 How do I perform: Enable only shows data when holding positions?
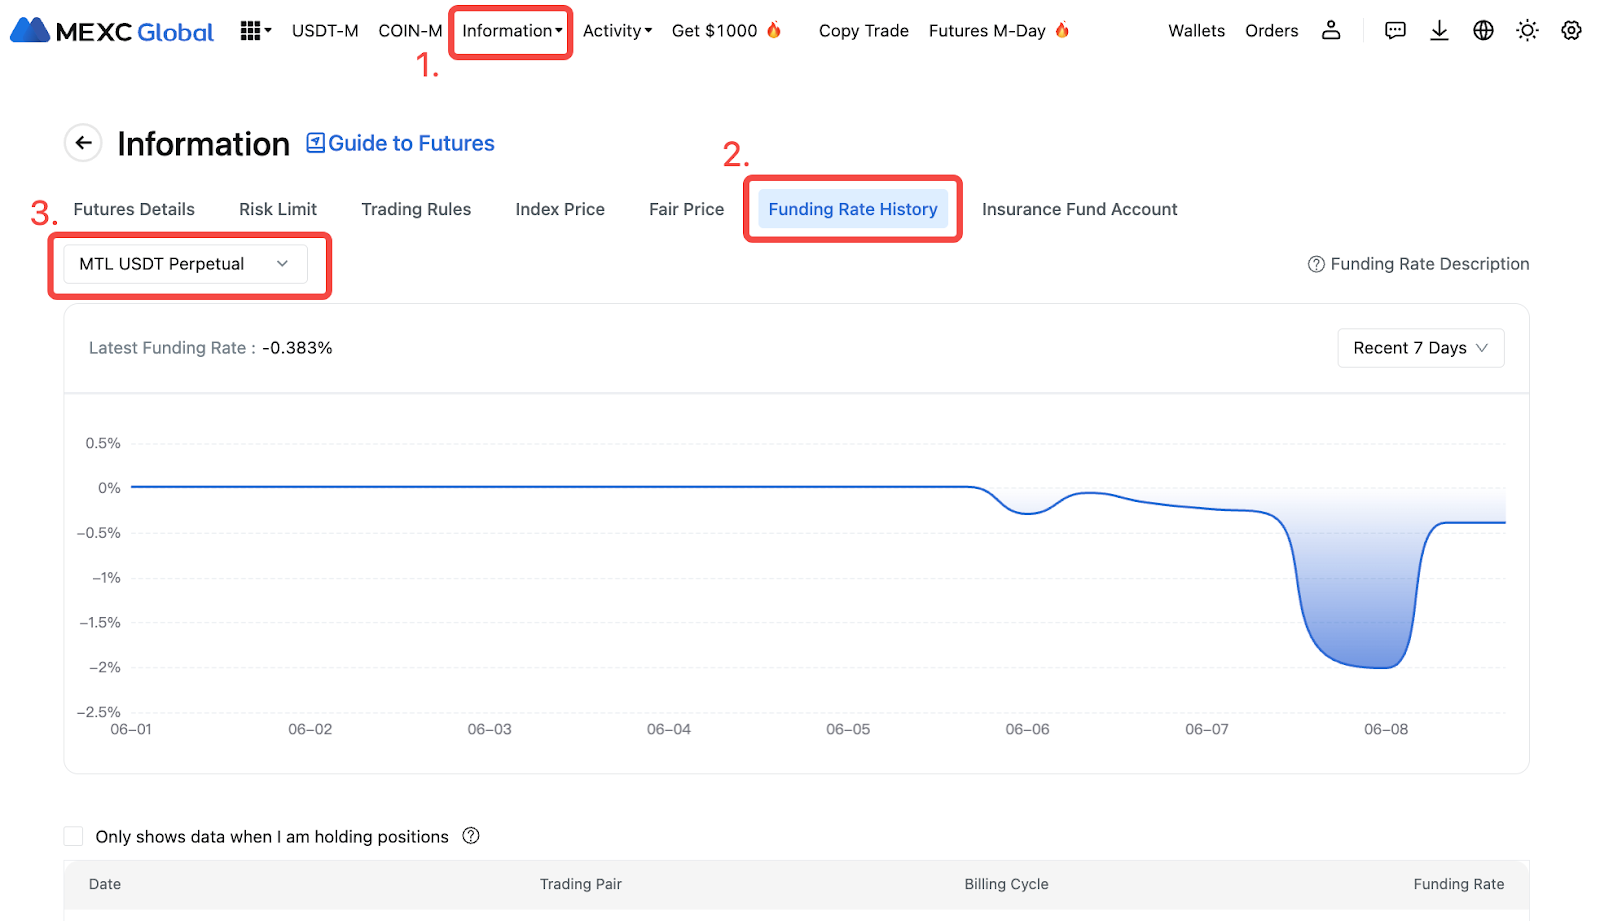pyautogui.click(x=74, y=836)
